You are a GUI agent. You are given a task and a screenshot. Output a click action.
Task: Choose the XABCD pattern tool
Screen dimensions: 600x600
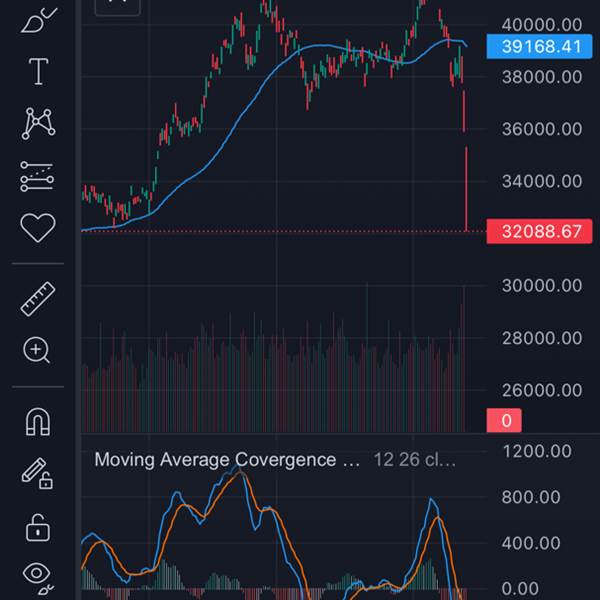[x=38, y=123]
